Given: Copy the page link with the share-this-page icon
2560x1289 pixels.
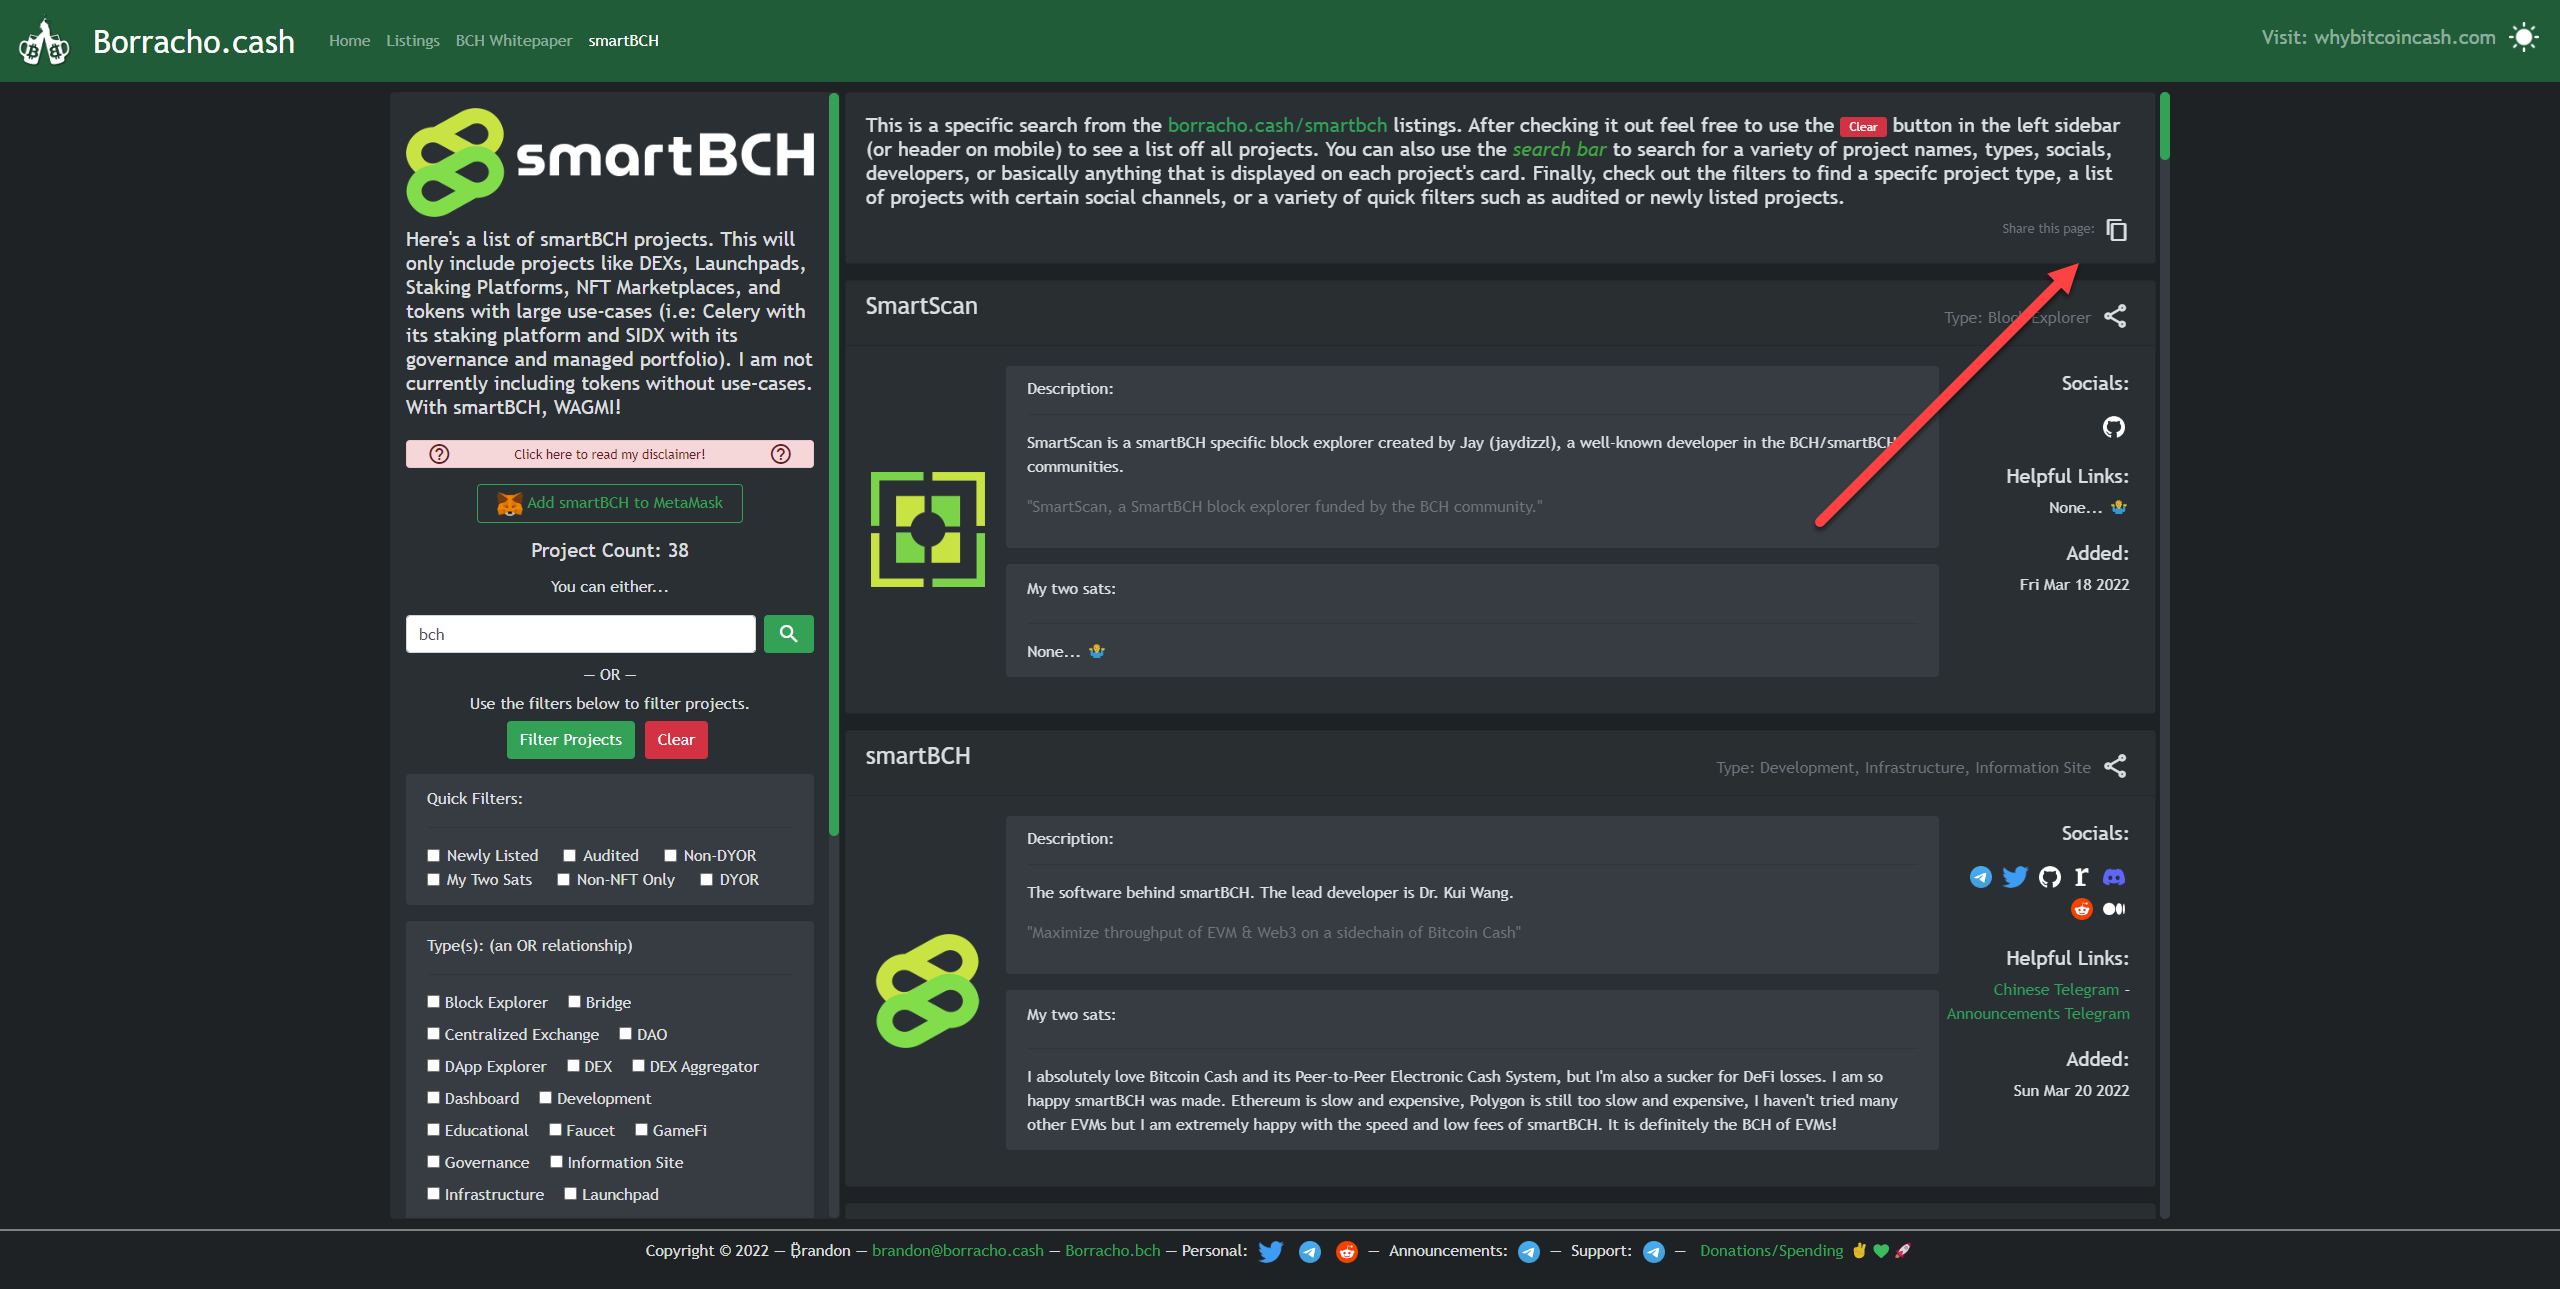Looking at the screenshot, I should coord(2116,230).
